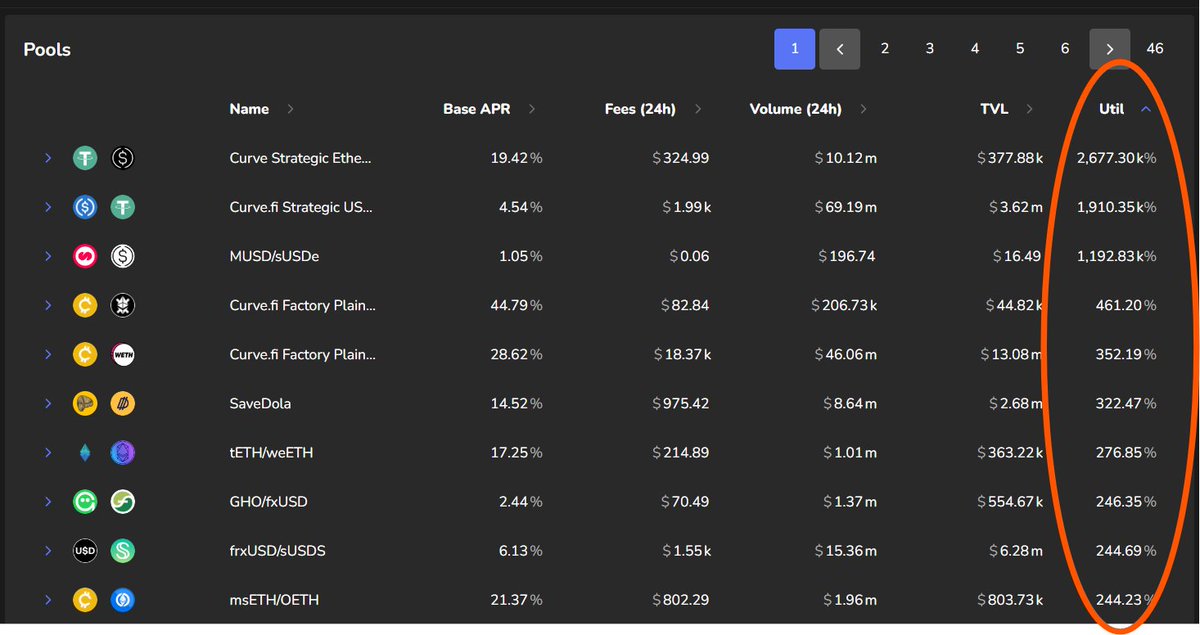The height and width of the screenshot is (635, 1200).
Task: Expand the msETH/OETH pool row
Action: point(47,599)
